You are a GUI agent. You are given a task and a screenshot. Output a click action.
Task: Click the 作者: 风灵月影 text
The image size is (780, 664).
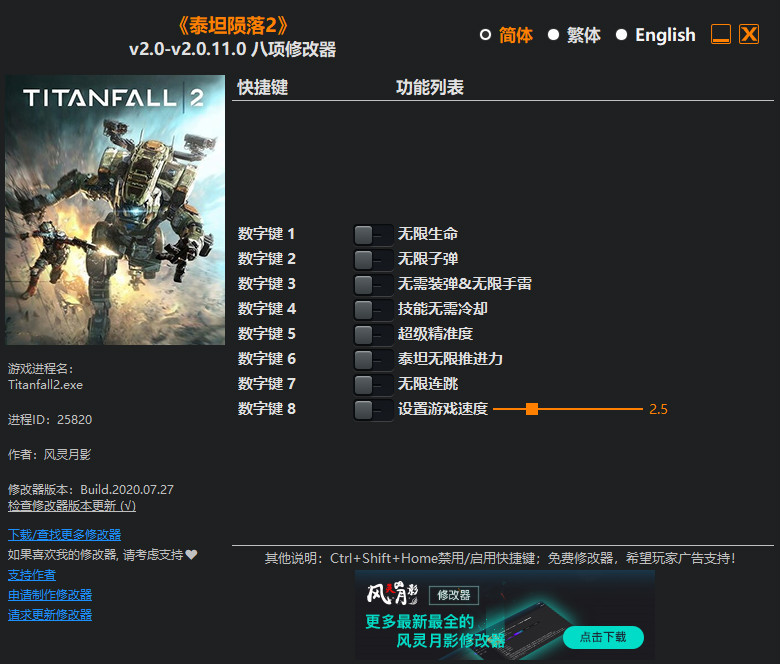(49, 455)
